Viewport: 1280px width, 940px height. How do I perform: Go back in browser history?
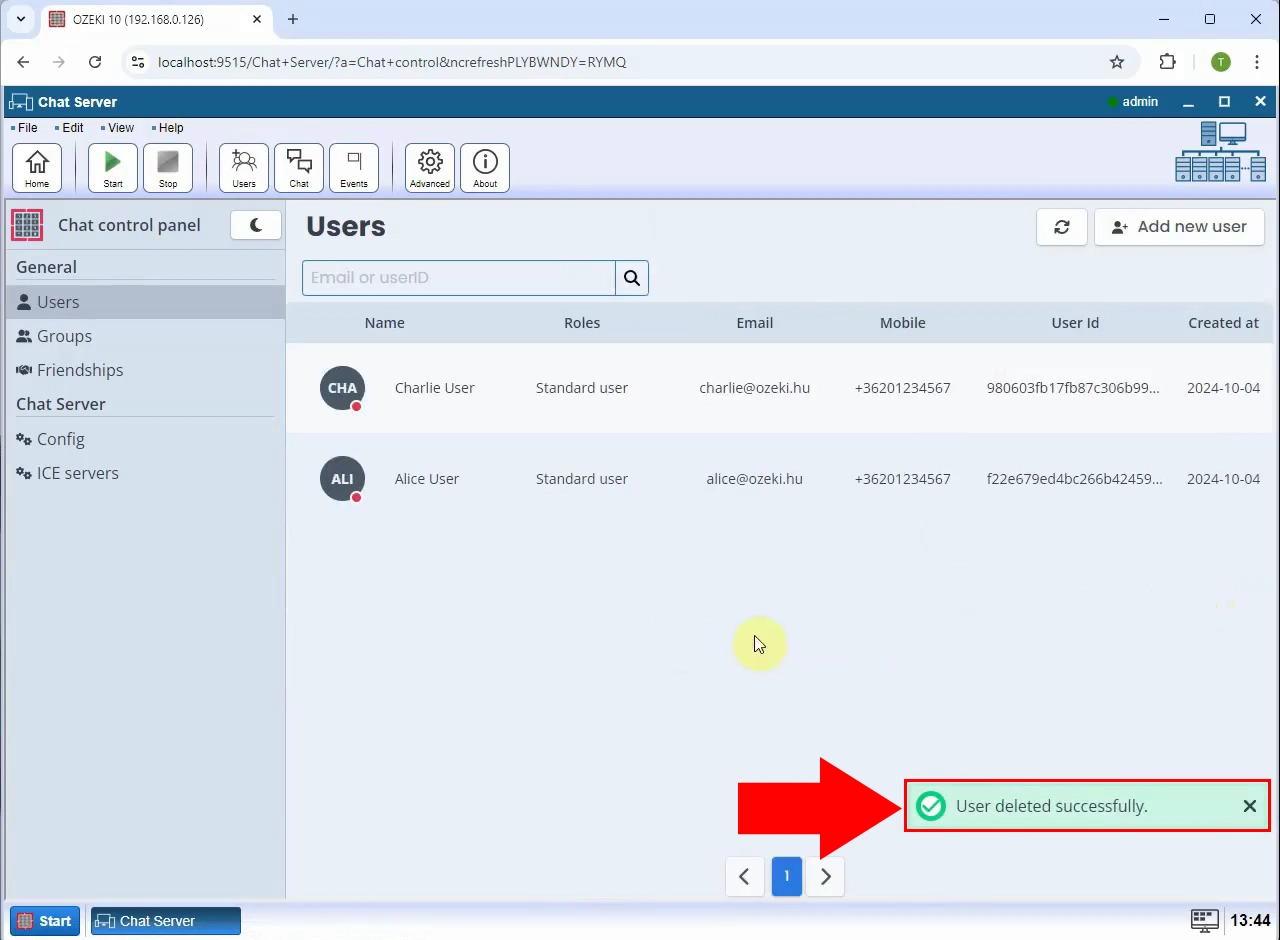(23, 62)
